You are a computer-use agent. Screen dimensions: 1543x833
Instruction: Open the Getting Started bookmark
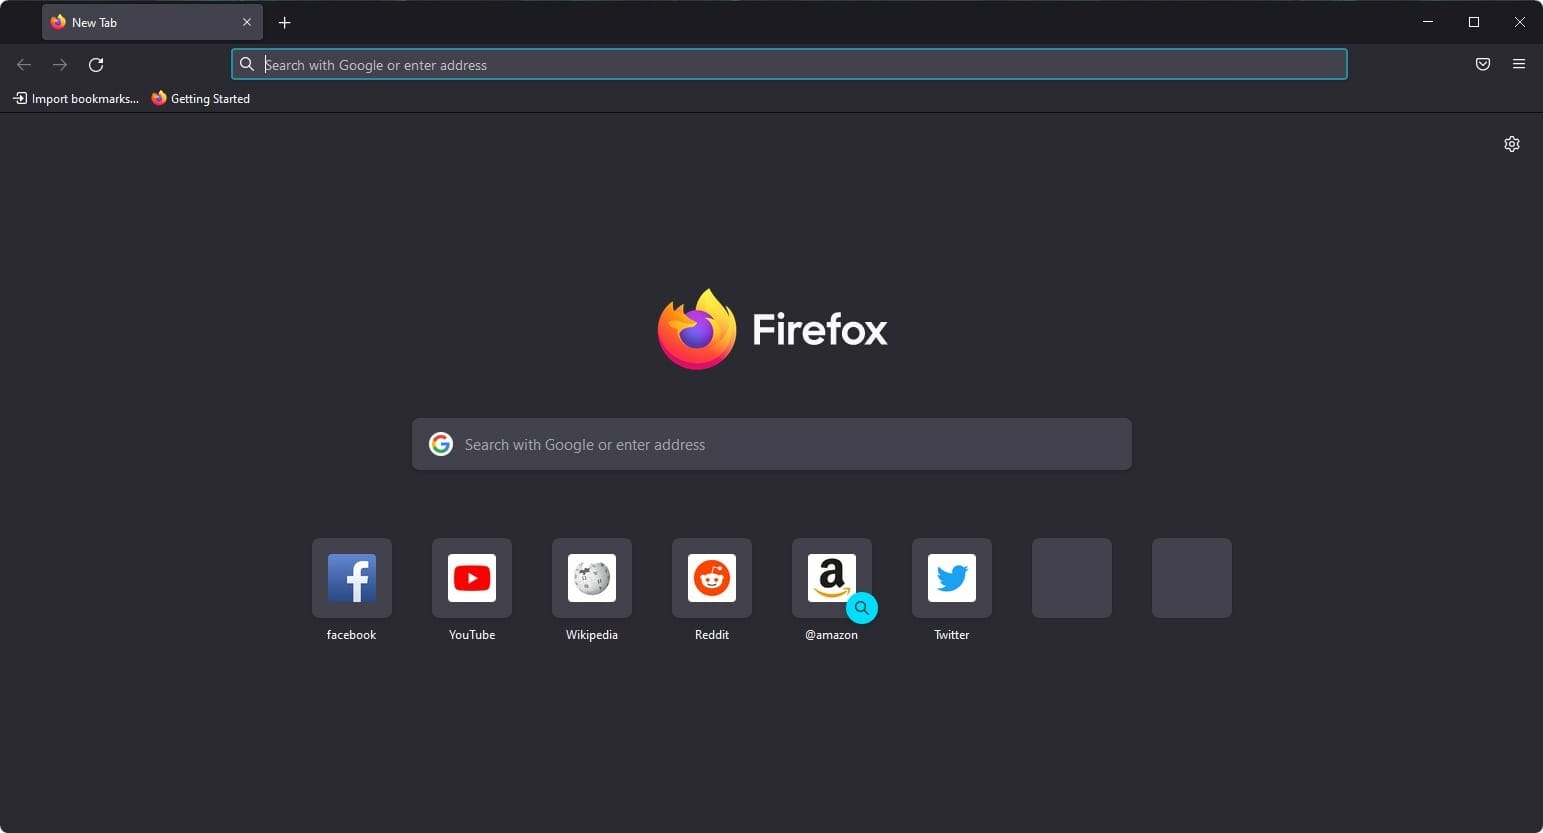[x=201, y=98]
